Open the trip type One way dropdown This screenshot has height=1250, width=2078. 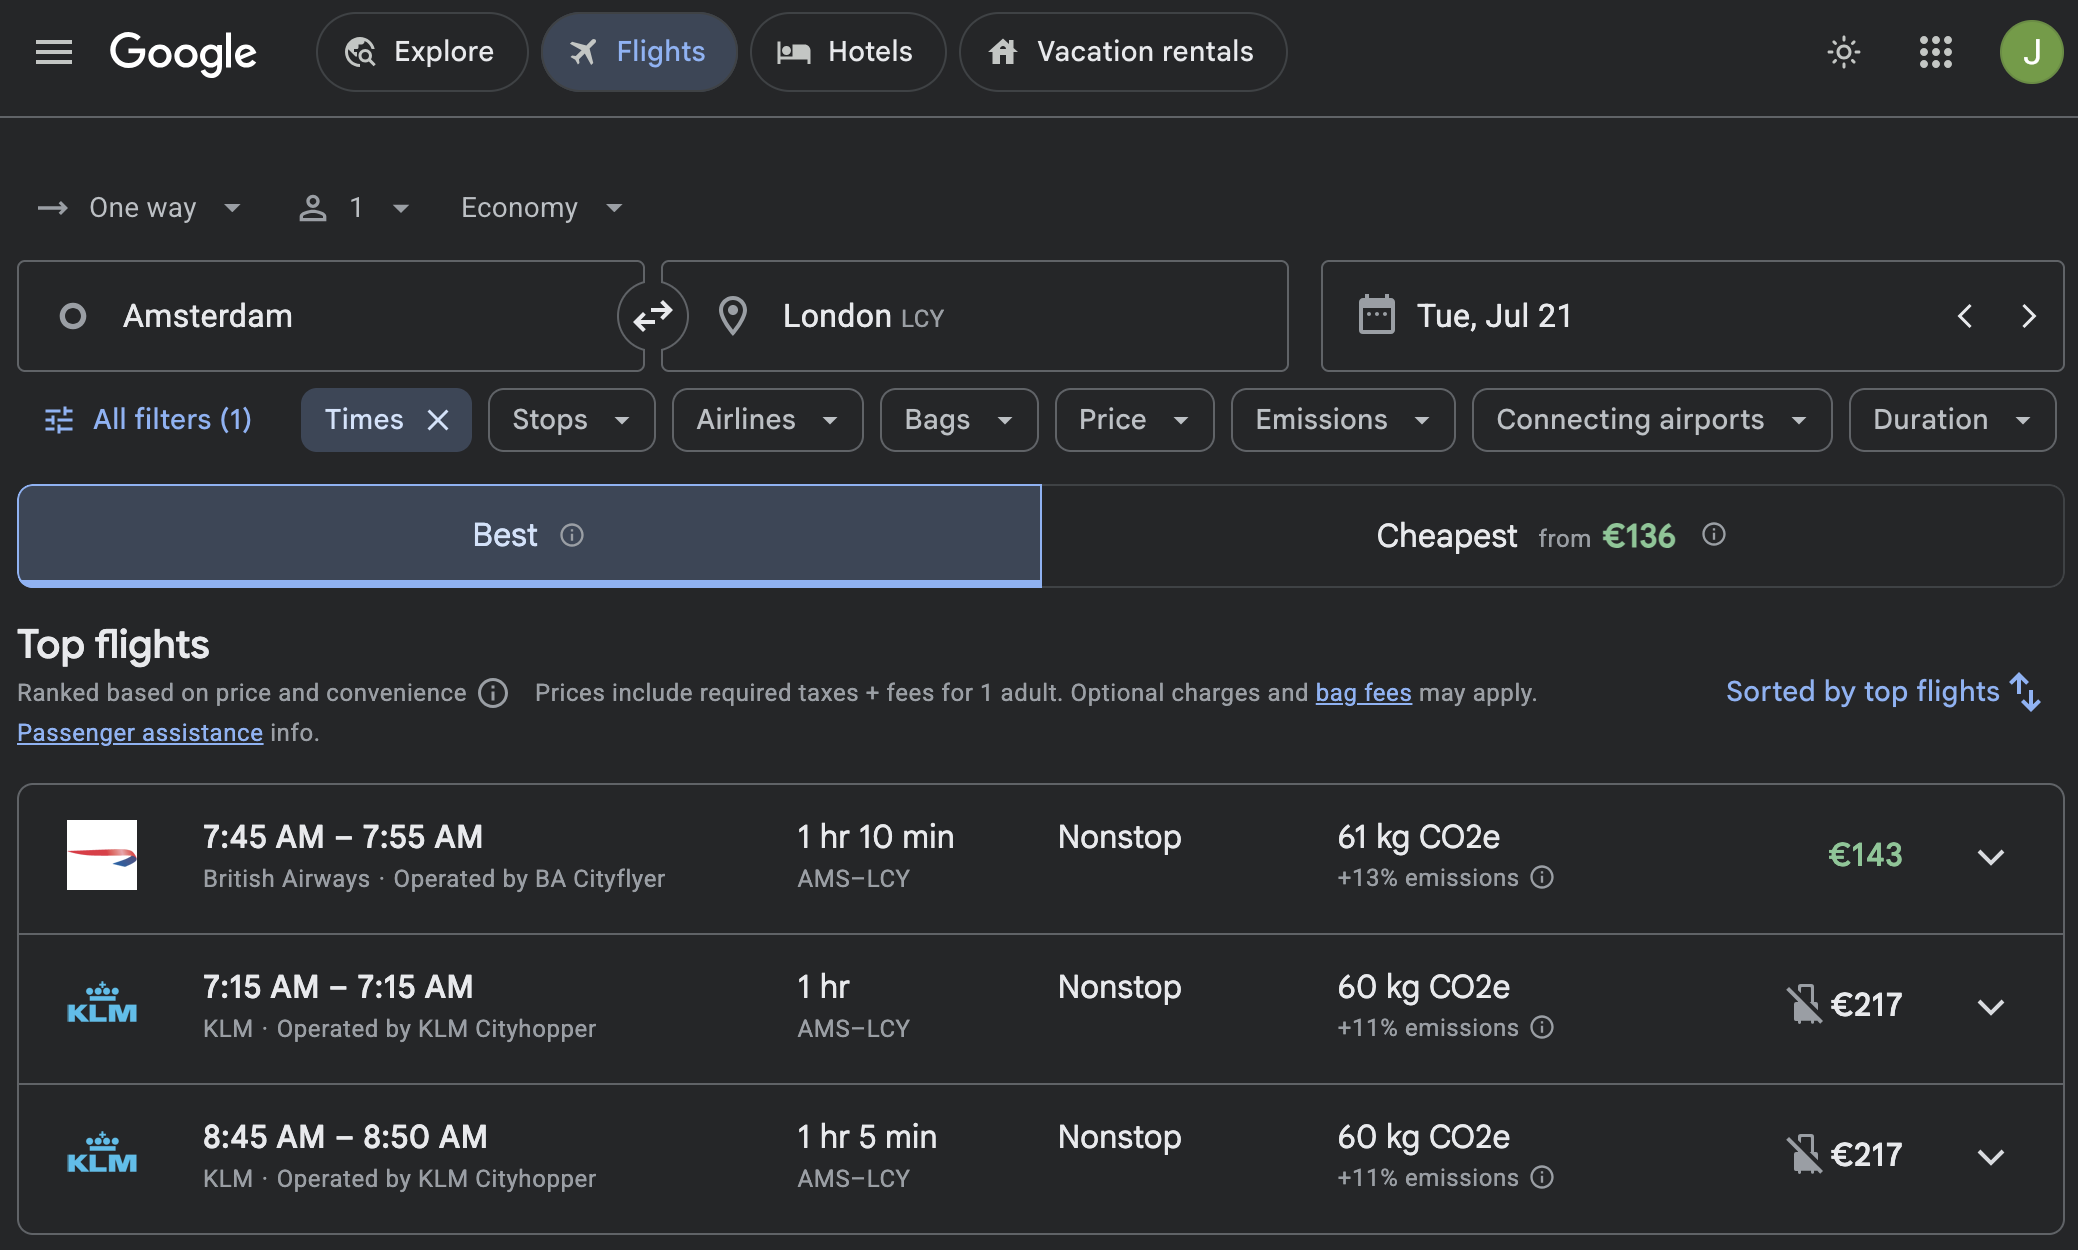click(140, 208)
